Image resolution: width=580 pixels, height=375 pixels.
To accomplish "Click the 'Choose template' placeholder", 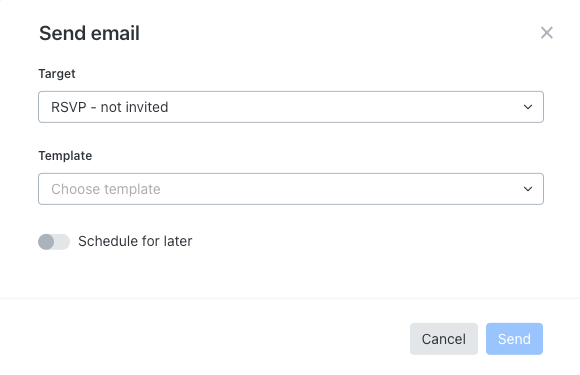I will tap(106, 189).
